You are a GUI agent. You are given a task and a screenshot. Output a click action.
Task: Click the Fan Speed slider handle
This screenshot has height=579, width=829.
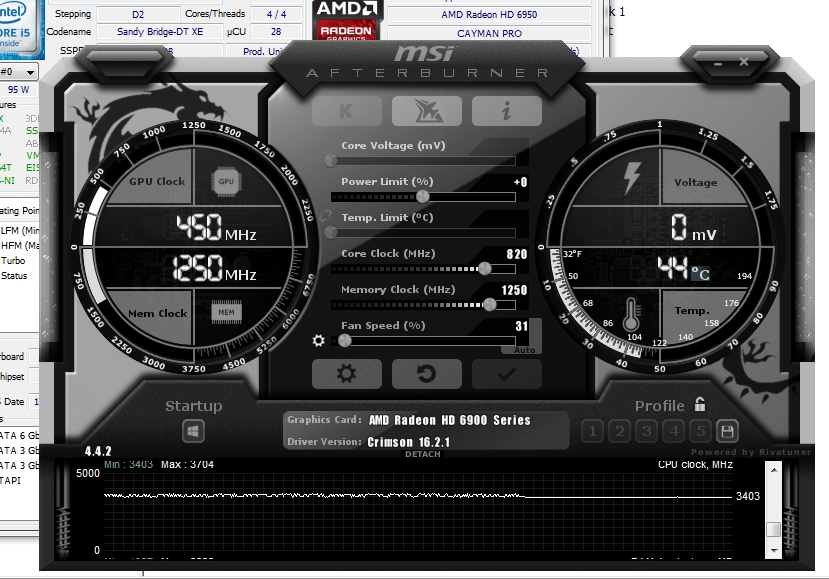tap(345, 341)
